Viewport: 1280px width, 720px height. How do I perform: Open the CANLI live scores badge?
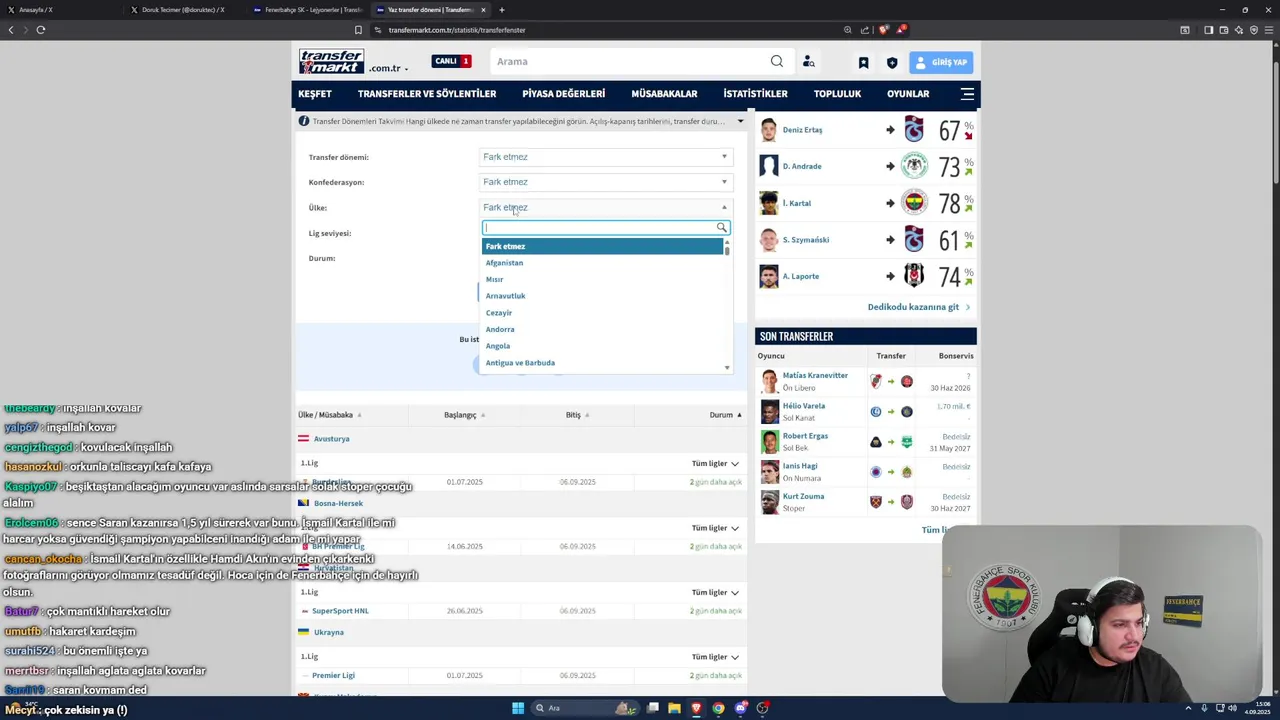tap(452, 61)
